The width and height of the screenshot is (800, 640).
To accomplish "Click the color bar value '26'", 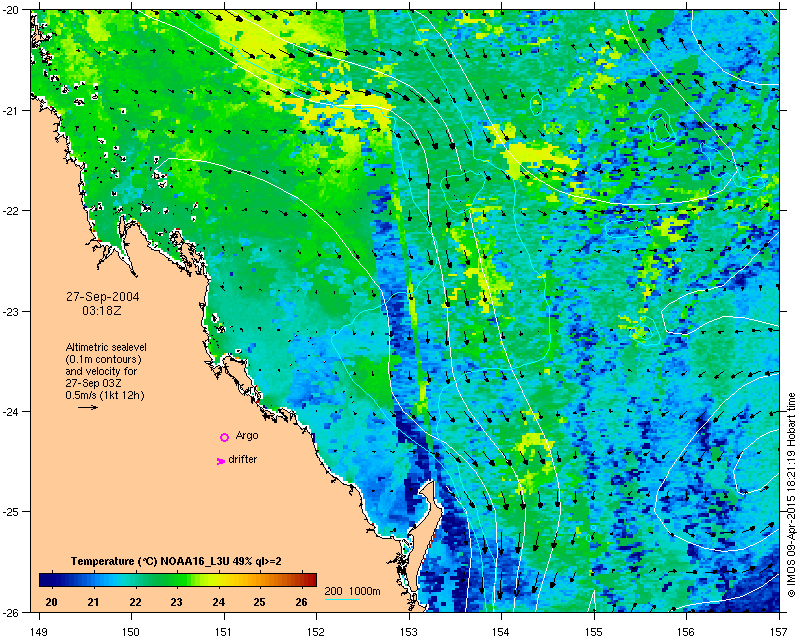I will click(302, 602).
